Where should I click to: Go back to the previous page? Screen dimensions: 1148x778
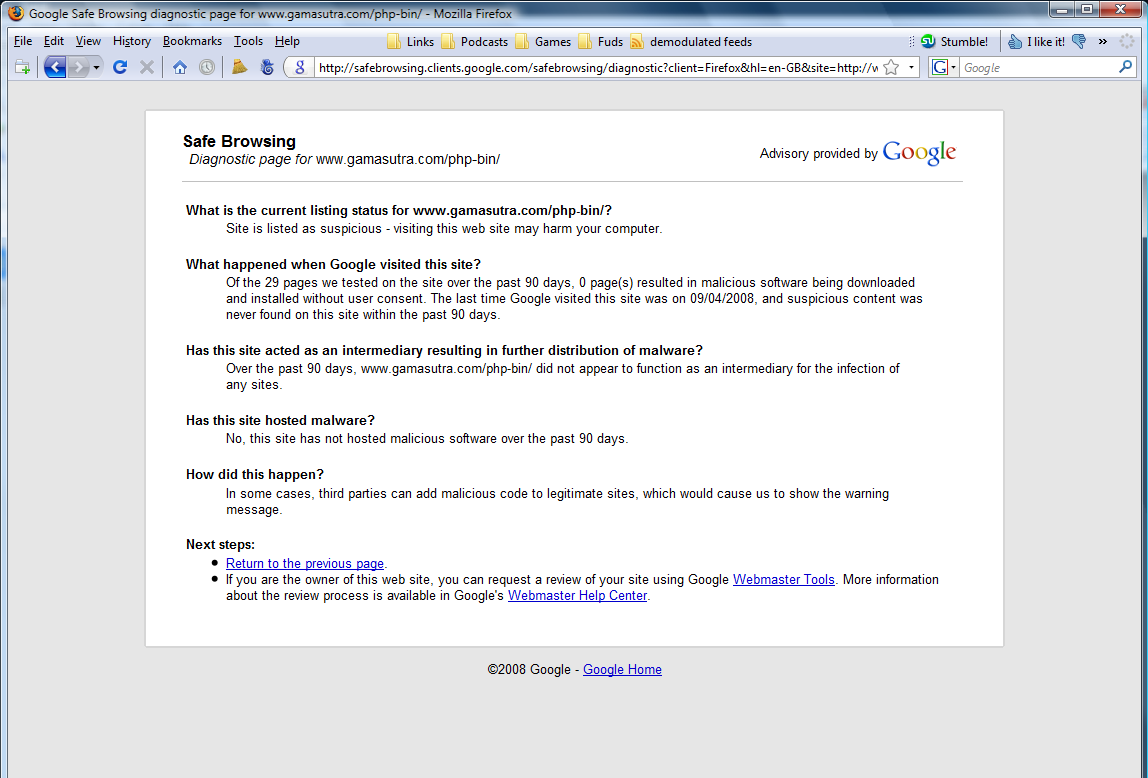[55, 67]
